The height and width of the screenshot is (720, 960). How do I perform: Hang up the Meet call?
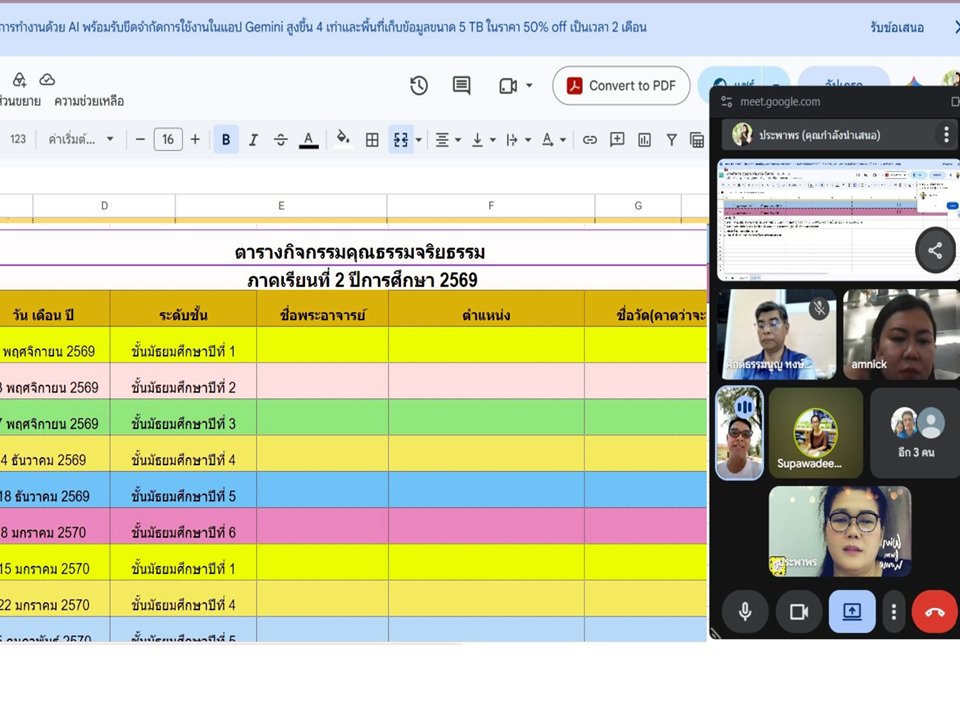coord(934,612)
